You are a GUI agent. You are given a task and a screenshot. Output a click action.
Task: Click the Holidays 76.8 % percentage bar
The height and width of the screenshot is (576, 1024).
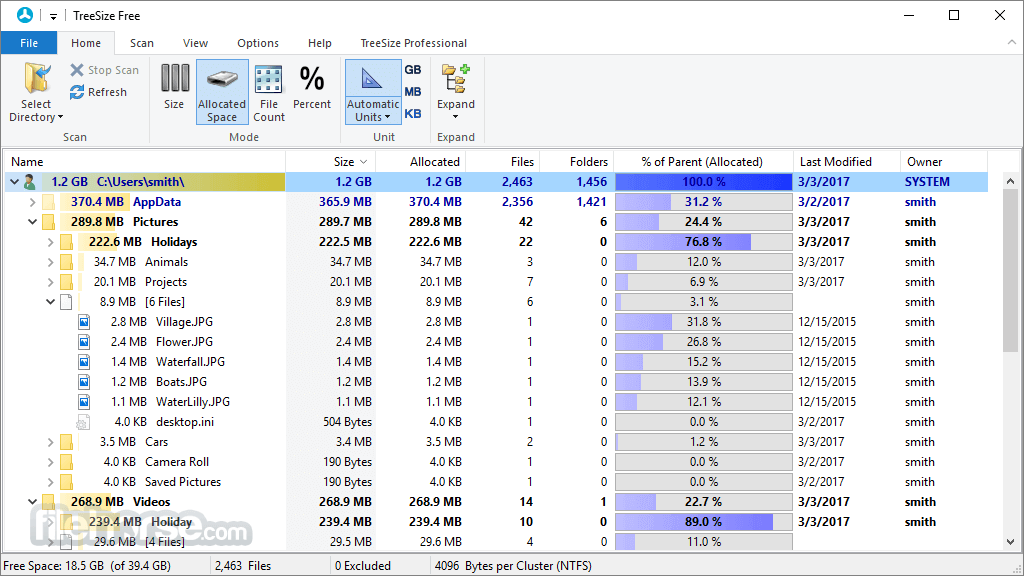(x=703, y=242)
